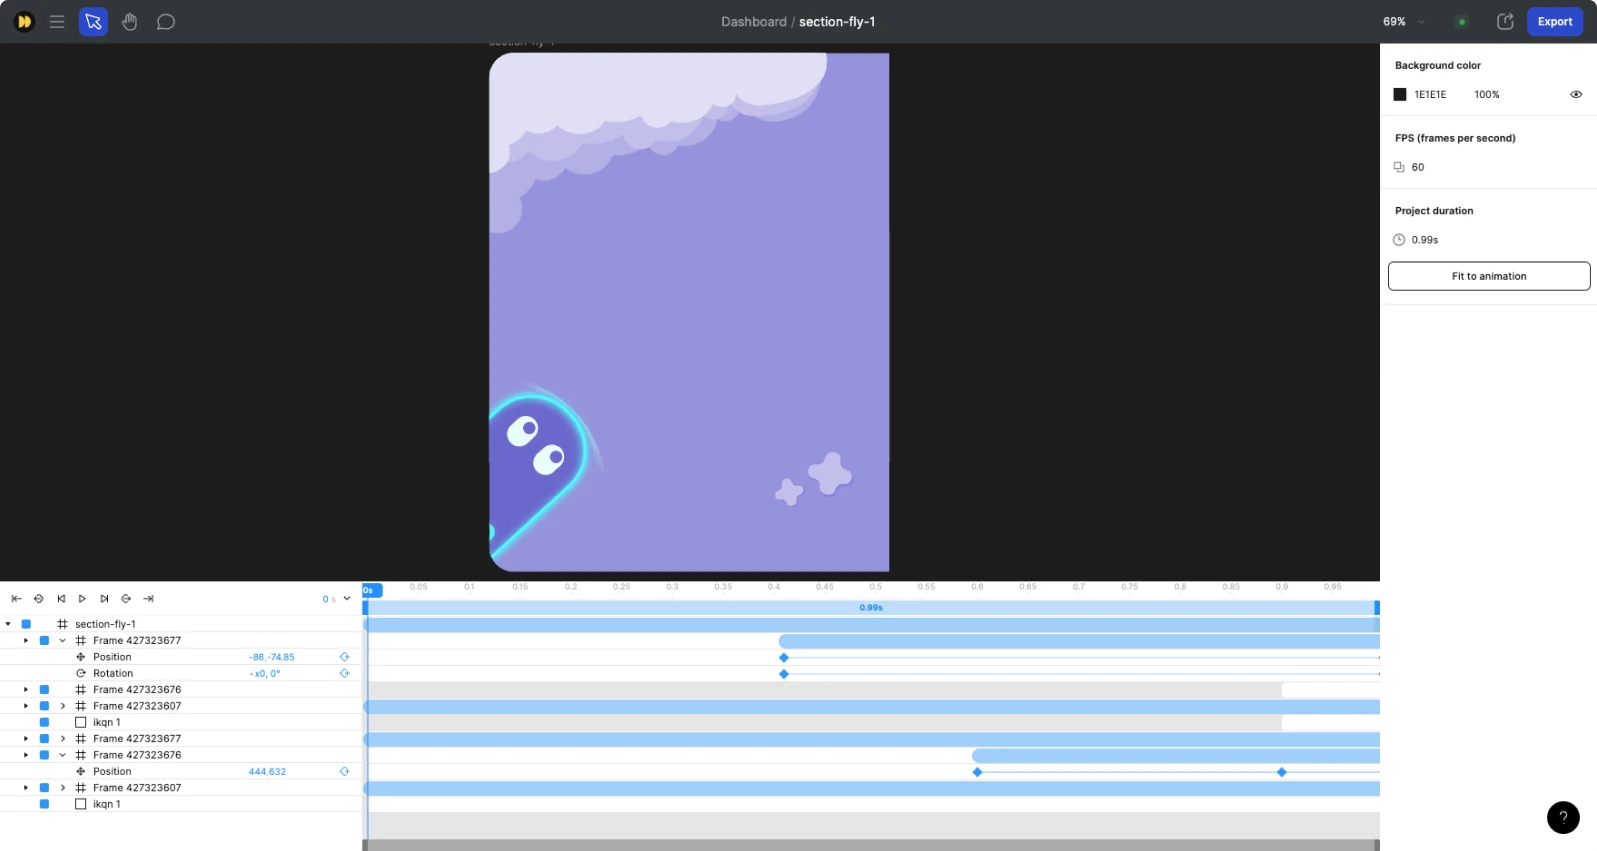The height and width of the screenshot is (851, 1597).
Task: Click the section-fly-1 breadcrumb title
Action: tap(836, 22)
